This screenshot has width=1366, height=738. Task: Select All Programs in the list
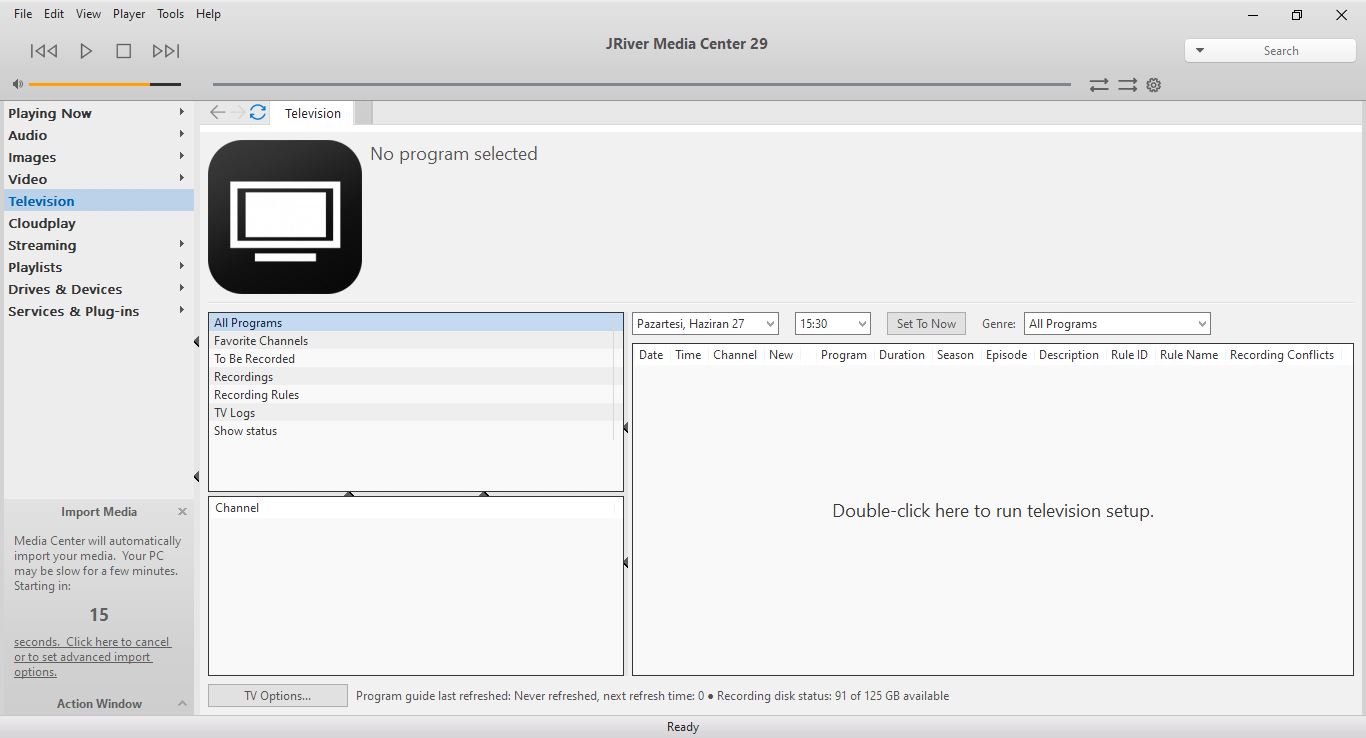(416, 323)
